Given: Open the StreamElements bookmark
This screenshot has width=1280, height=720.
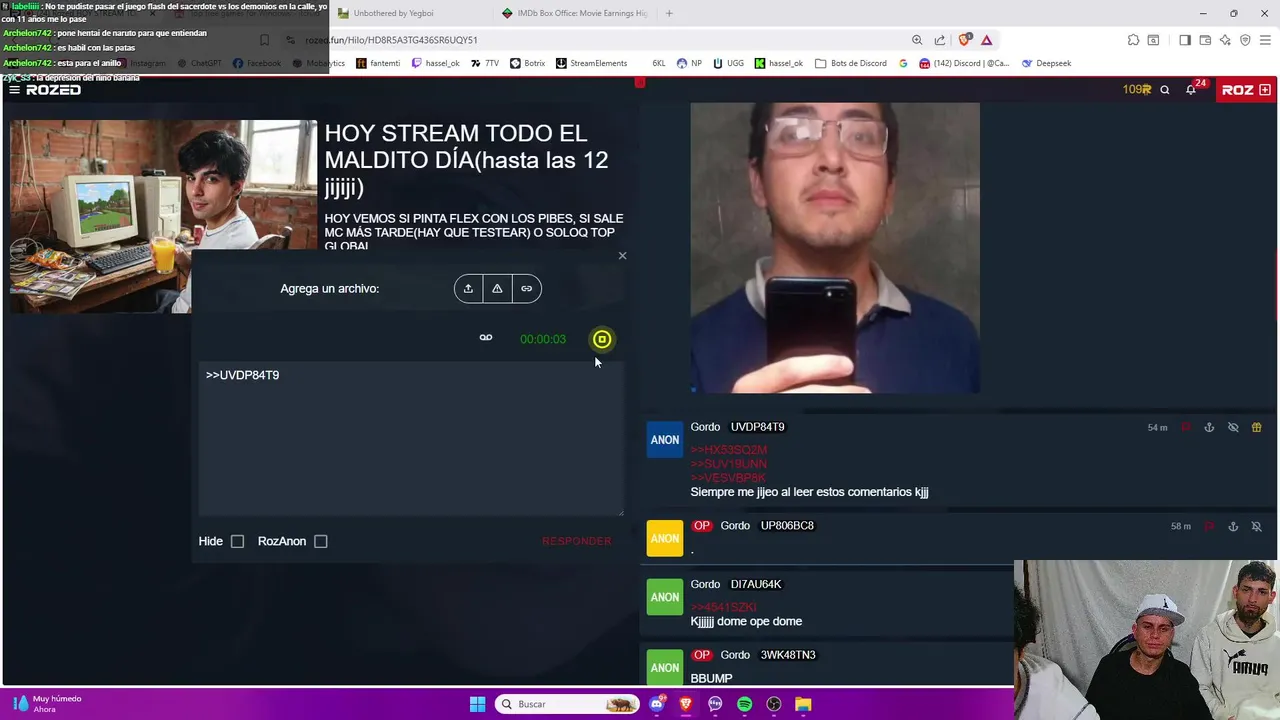Looking at the screenshot, I should coord(591,63).
